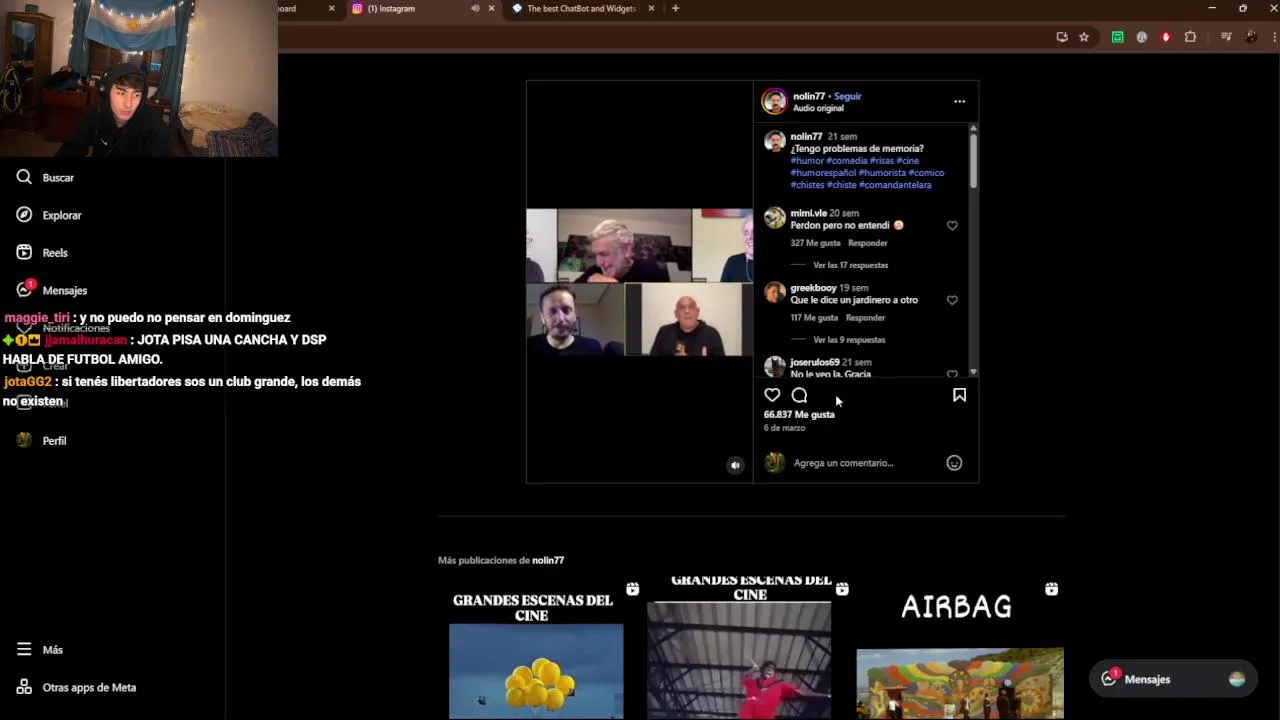Screen dimensions: 1280x720
Task: Go to Perfil in the sidebar
Action: pos(41,440)
